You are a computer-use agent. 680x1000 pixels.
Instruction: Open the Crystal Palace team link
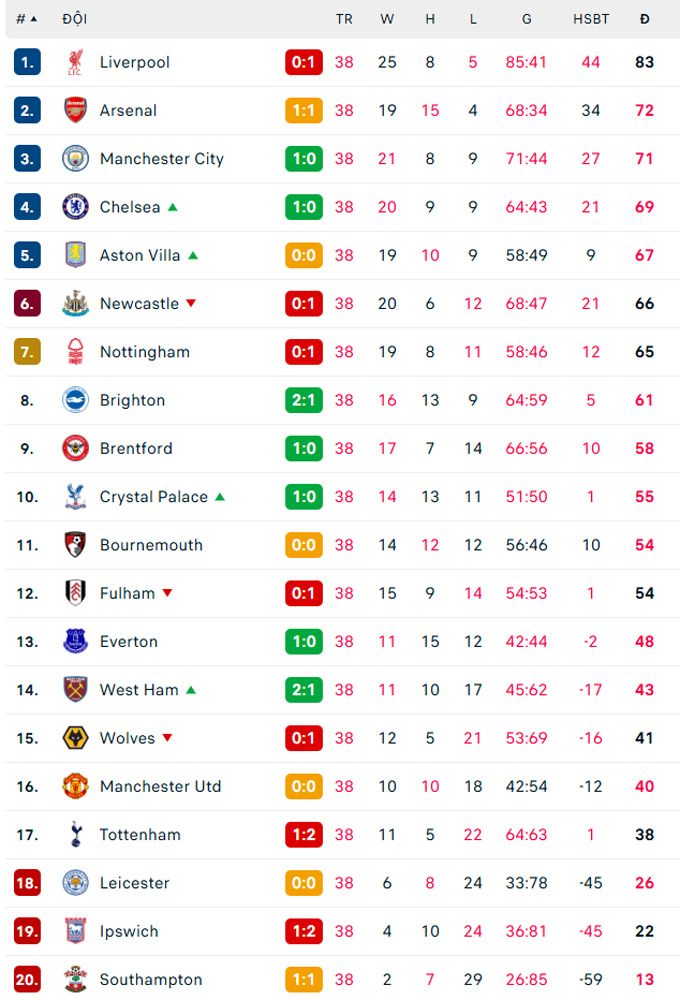coord(154,497)
